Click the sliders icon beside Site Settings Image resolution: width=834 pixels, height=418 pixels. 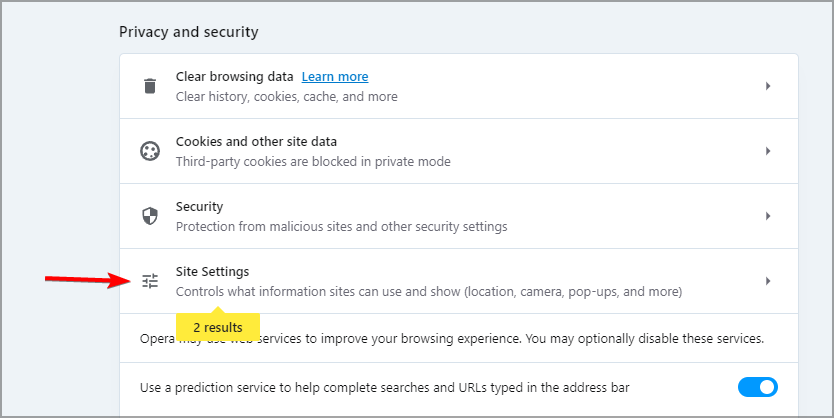pyautogui.click(x=150, y=281)
